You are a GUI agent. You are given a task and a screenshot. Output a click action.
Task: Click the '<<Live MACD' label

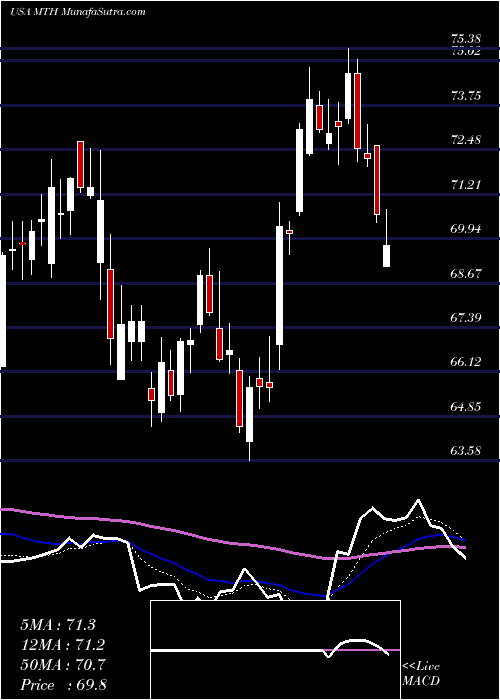click(x=421, y=673)
